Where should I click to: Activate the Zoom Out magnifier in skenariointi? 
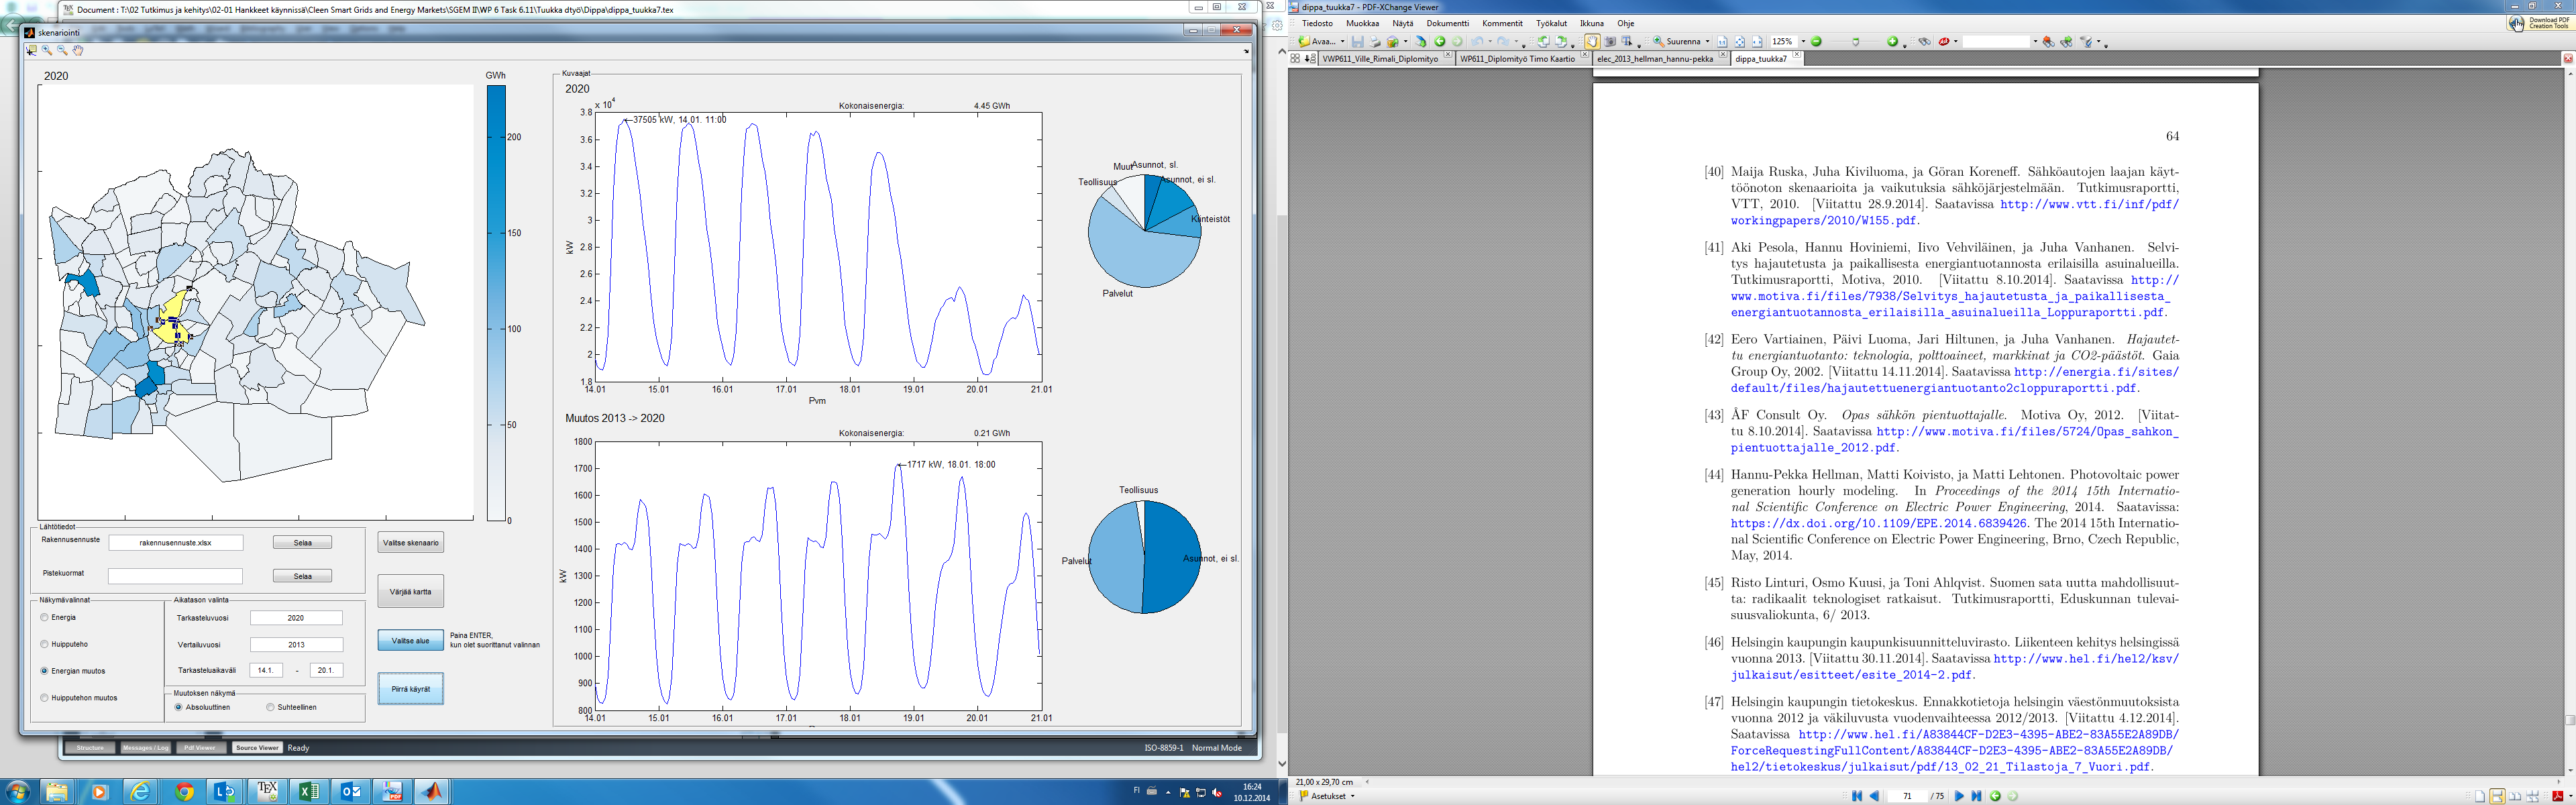[62, 50]
